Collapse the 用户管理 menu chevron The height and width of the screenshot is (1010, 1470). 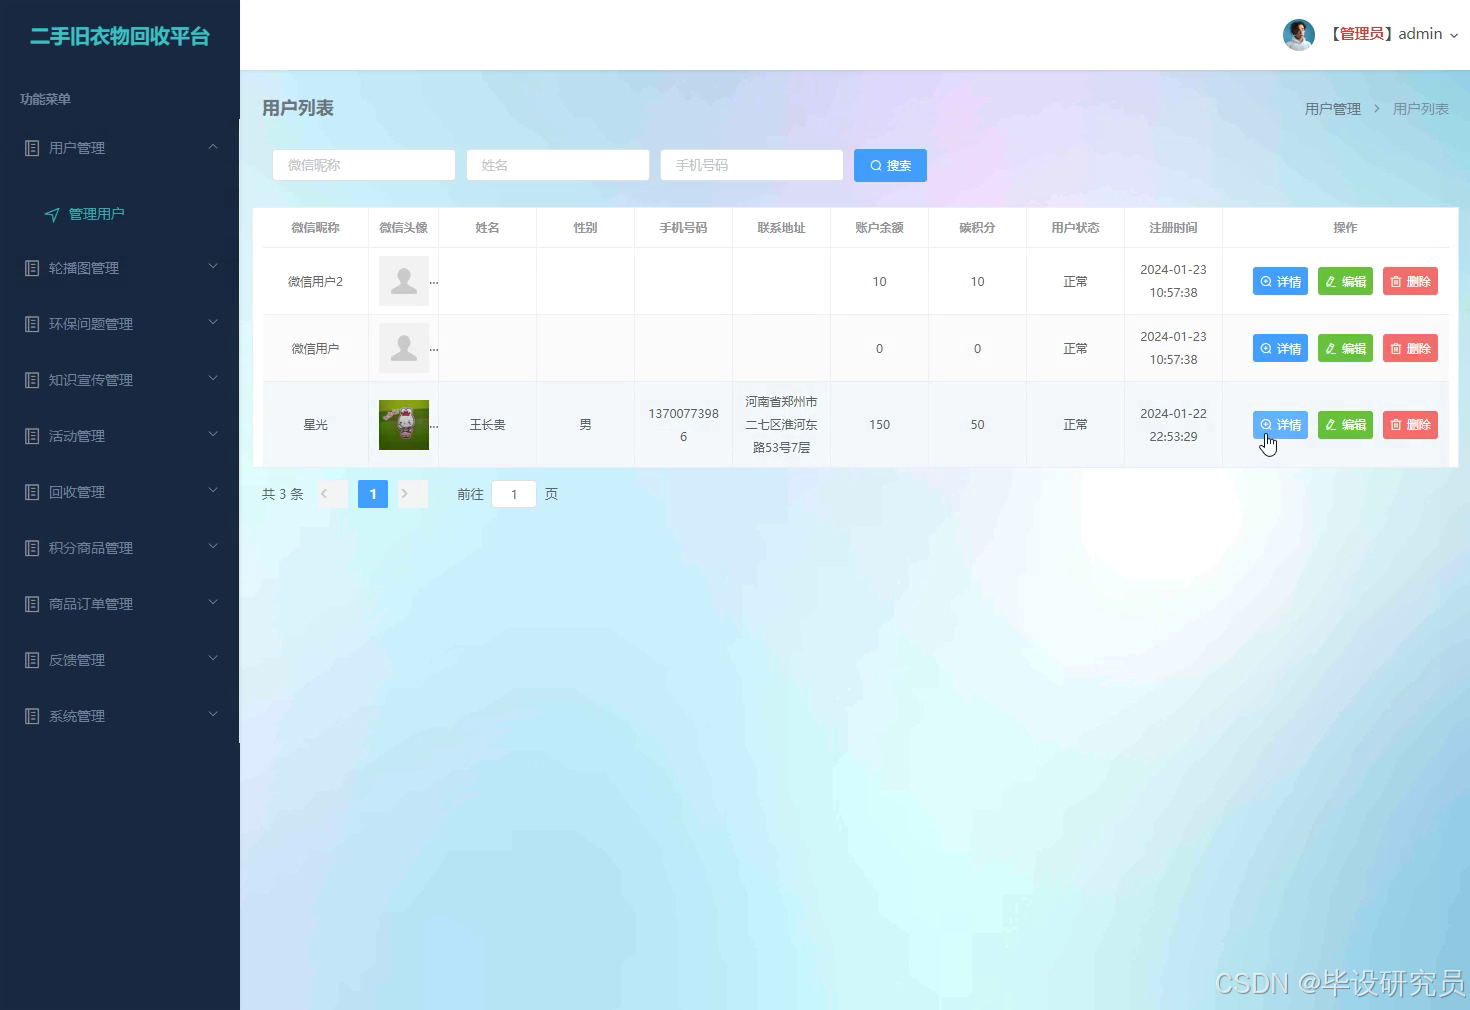pyautogui.click(x=213, y=147)
